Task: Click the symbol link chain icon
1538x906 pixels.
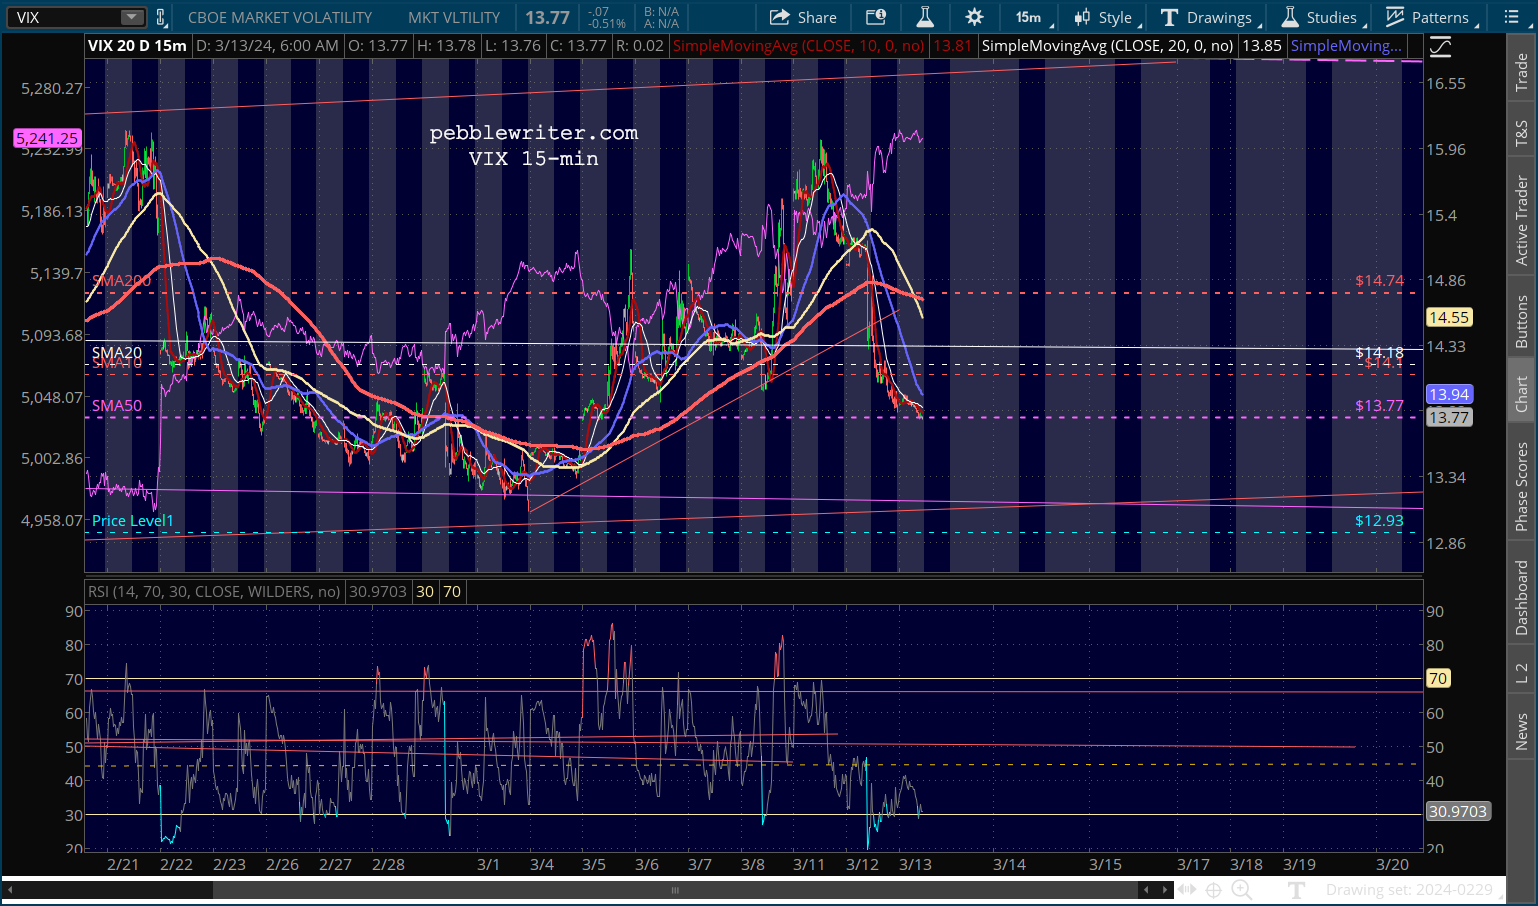Action: point(160,17)
